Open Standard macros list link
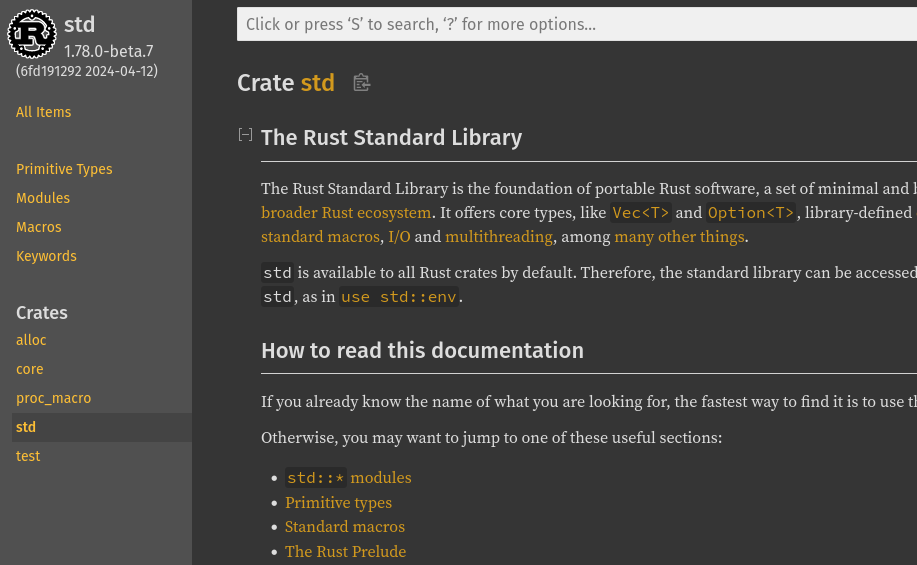 [344, 526]
